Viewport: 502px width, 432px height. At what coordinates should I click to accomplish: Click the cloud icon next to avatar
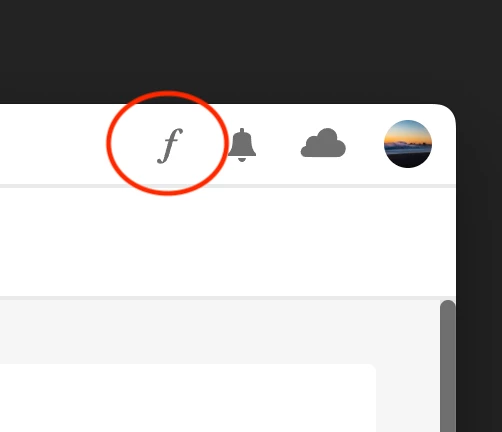(x=323, y=142)
